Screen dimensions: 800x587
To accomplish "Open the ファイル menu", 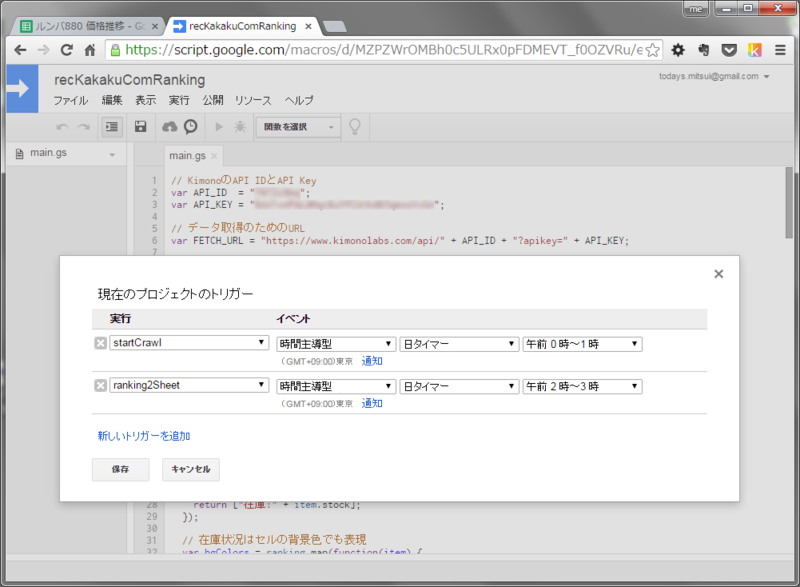I will tap(71, 100).
